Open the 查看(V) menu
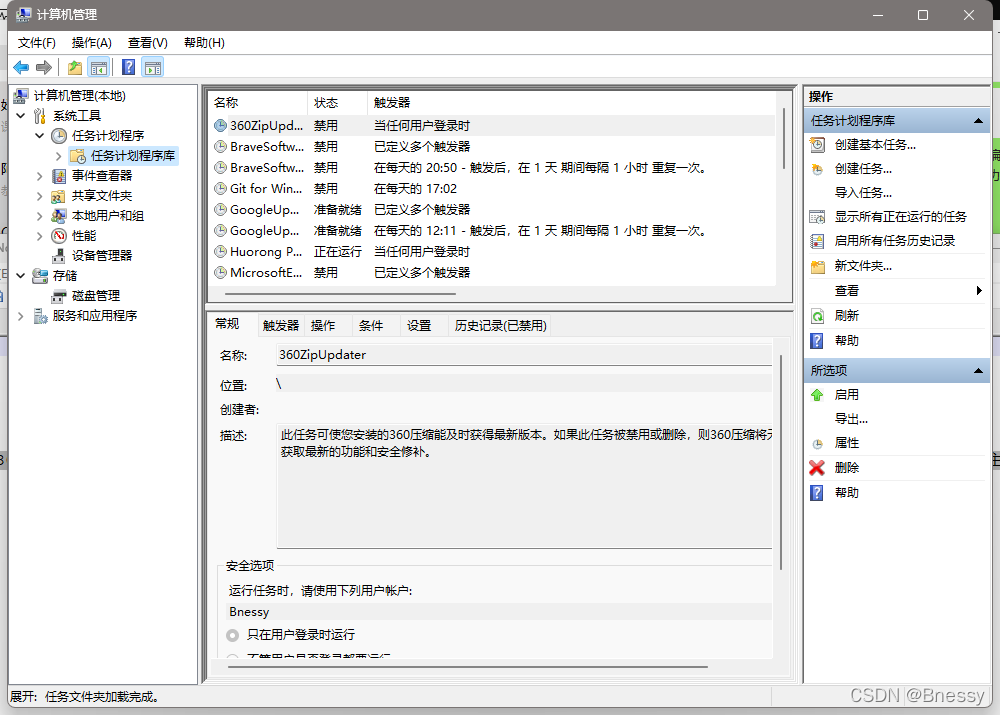1000x715 pixels. coord(147,43)
